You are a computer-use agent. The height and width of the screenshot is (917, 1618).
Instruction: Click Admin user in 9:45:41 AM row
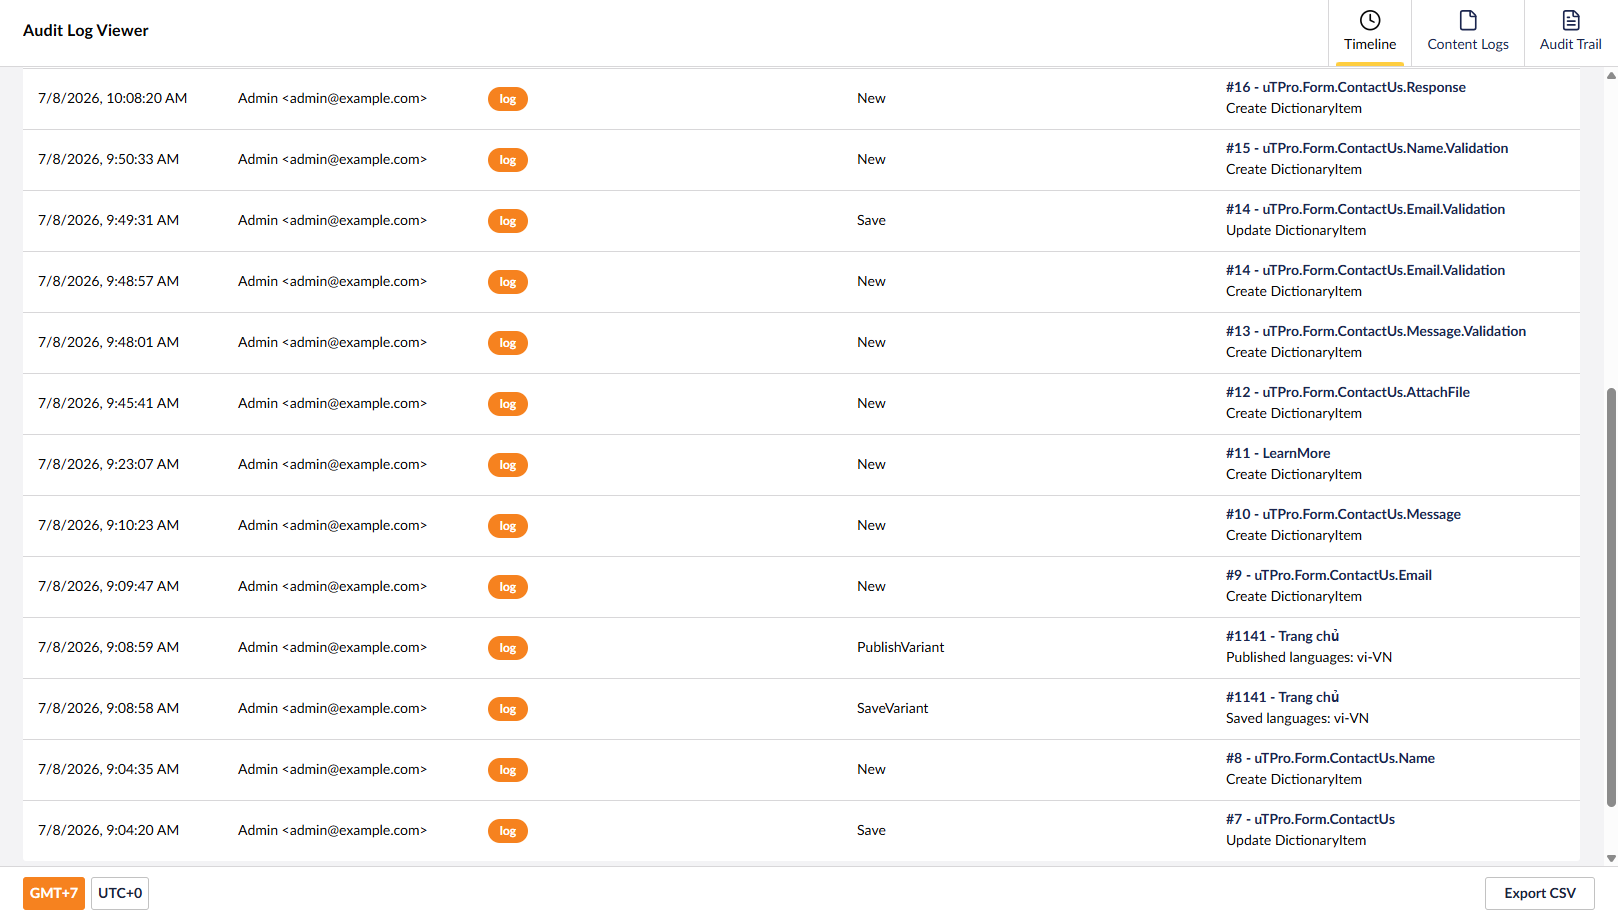point(332,403)
